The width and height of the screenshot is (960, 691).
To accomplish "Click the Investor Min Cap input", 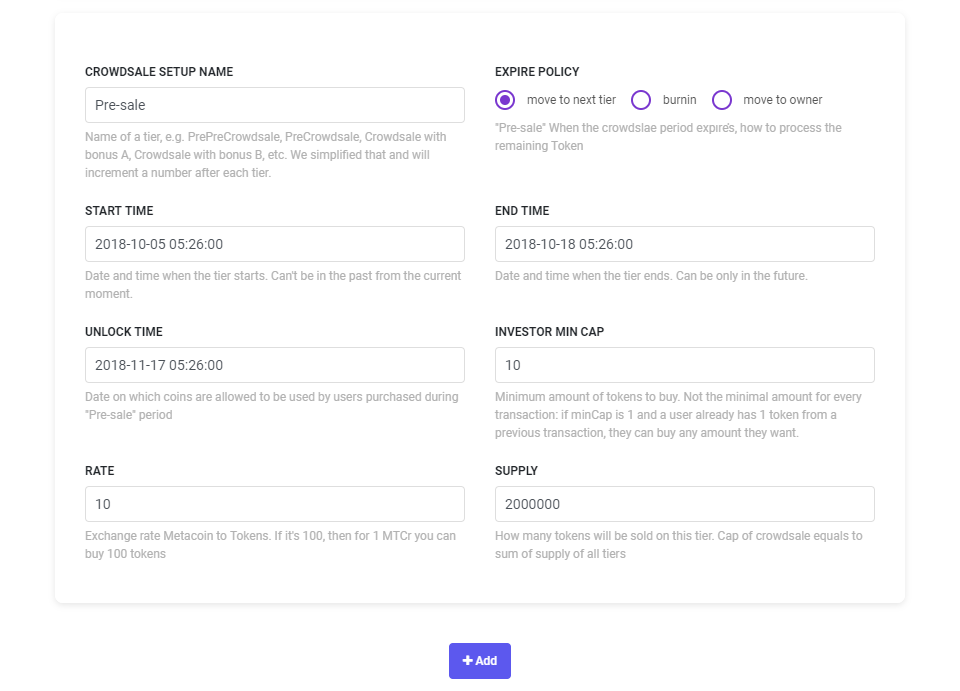I will 685,365.
